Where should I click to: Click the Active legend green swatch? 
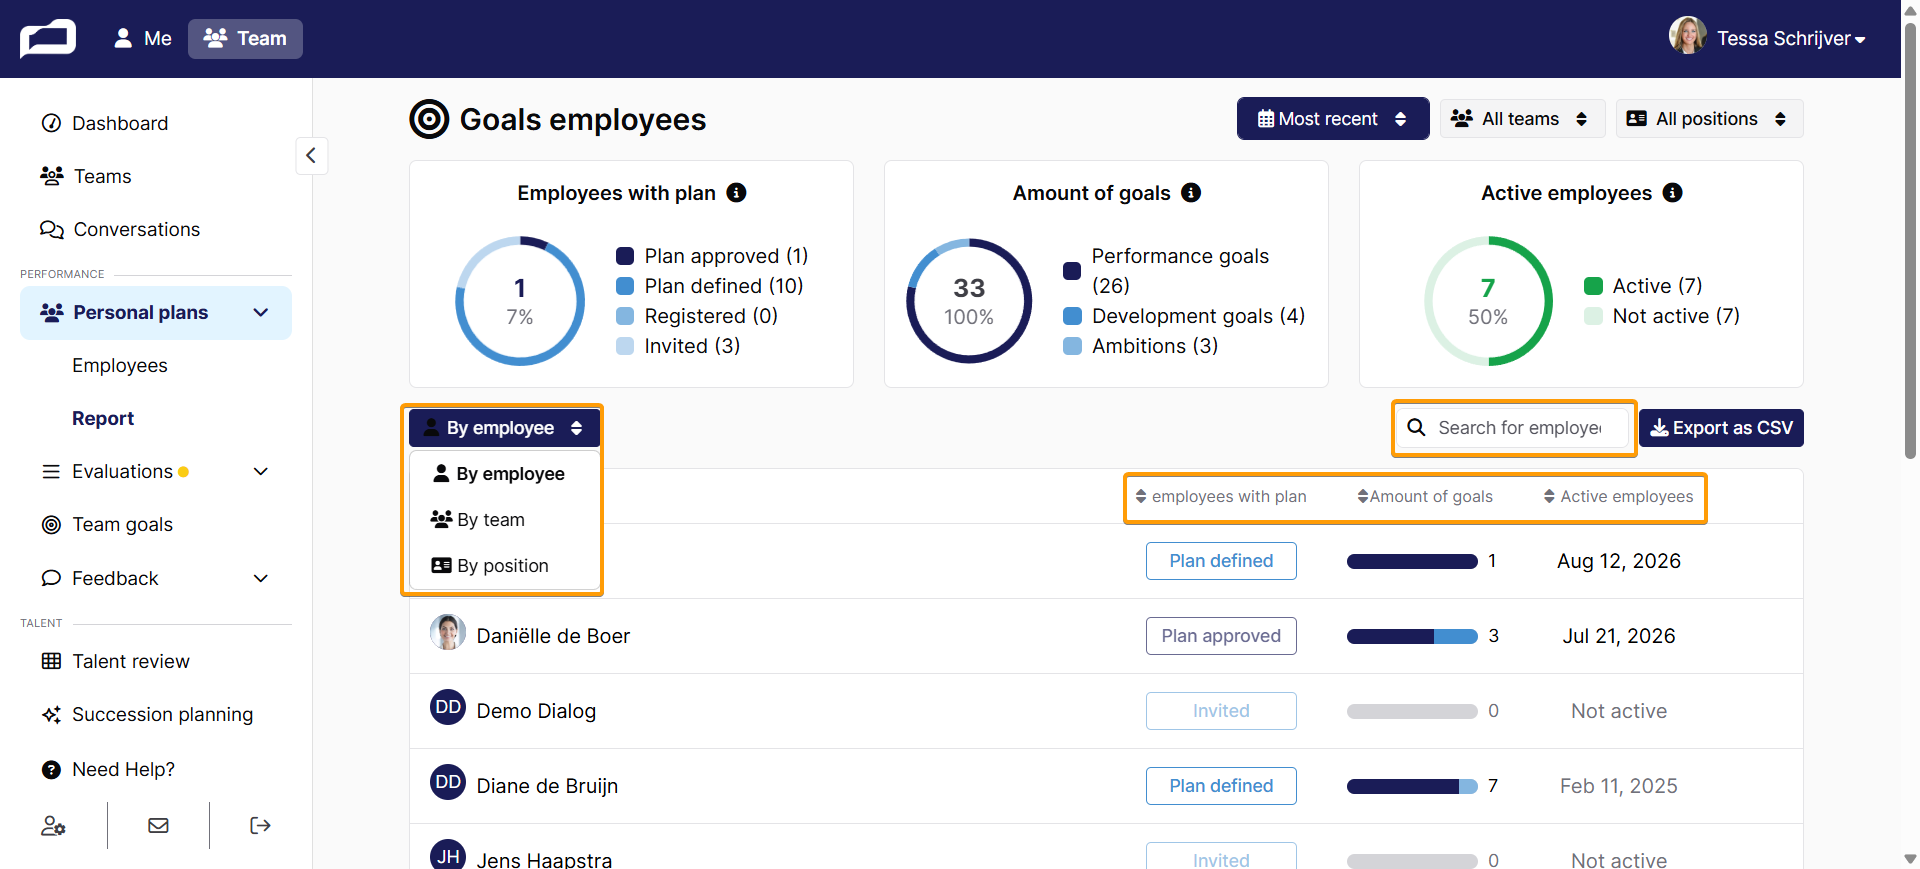point(1594,286)
